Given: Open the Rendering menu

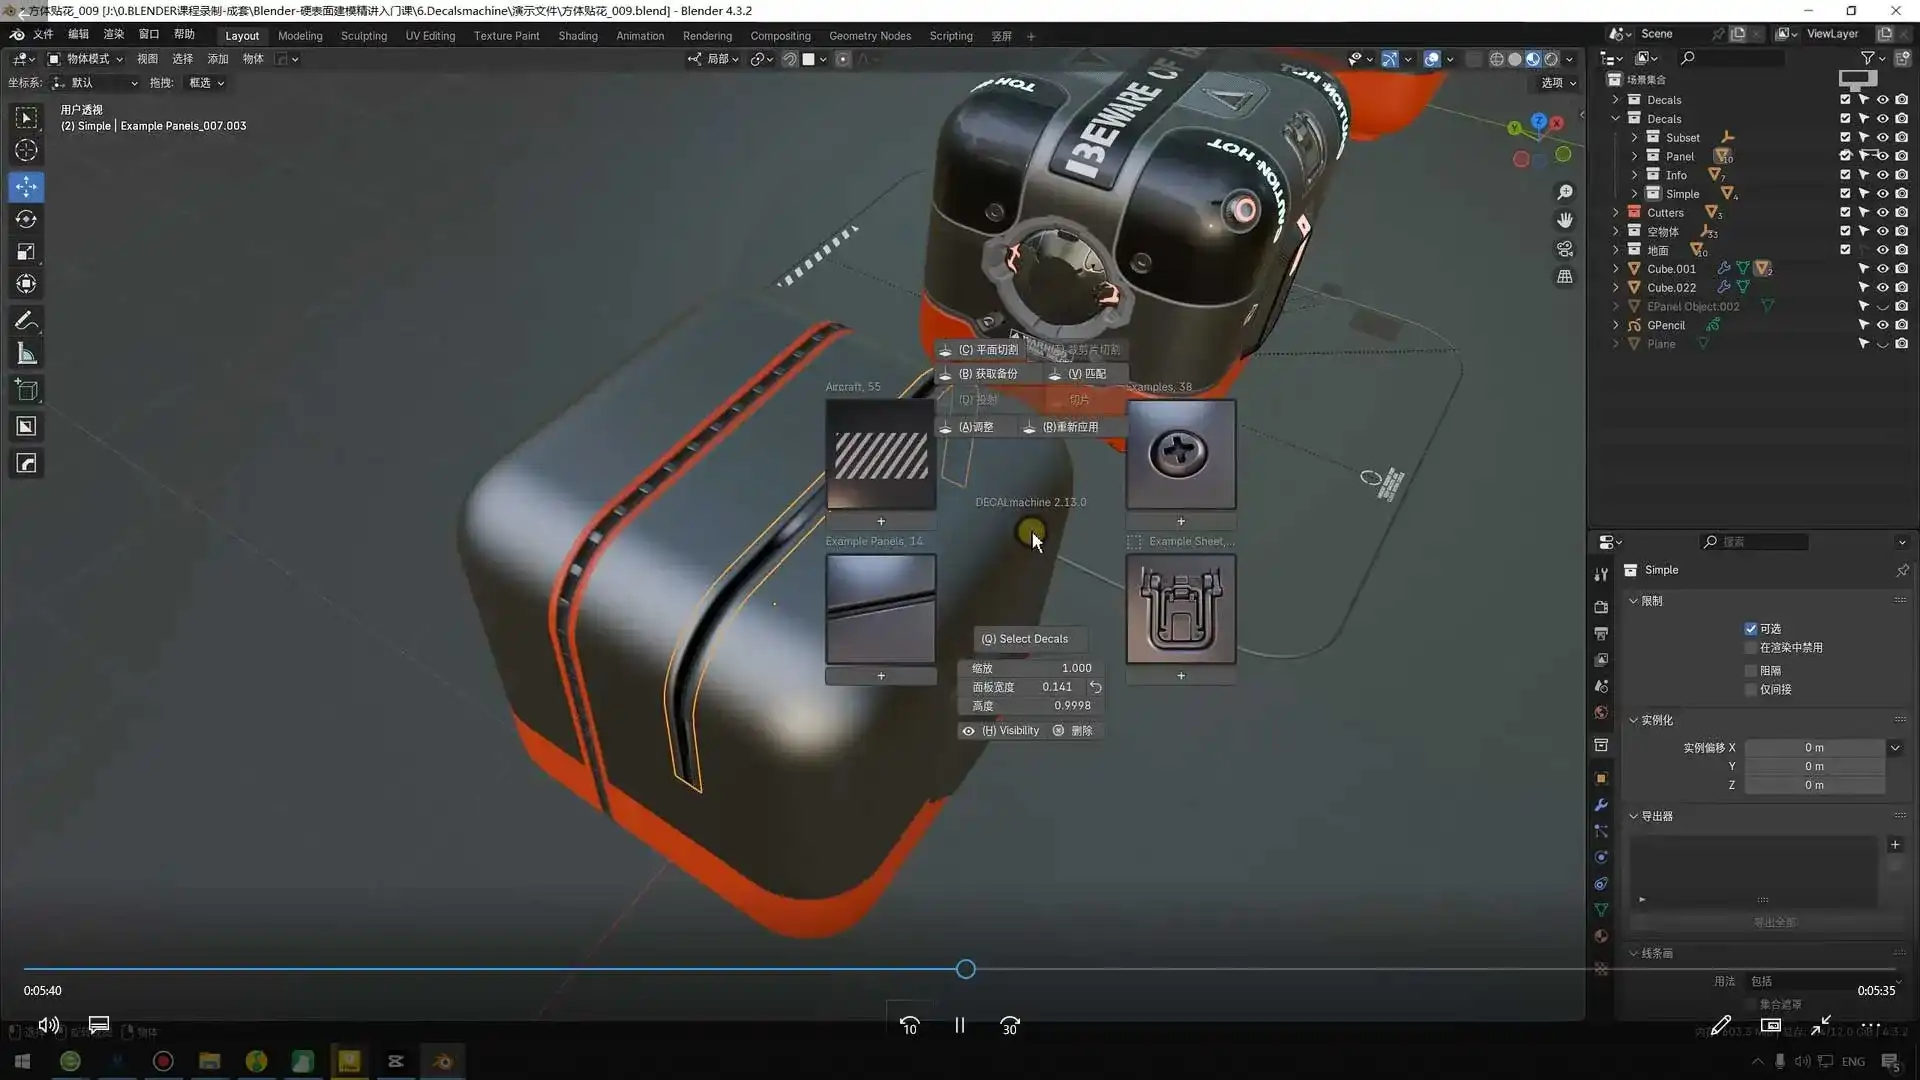Looking at the screenshot, I should click(x=707, y=36).
